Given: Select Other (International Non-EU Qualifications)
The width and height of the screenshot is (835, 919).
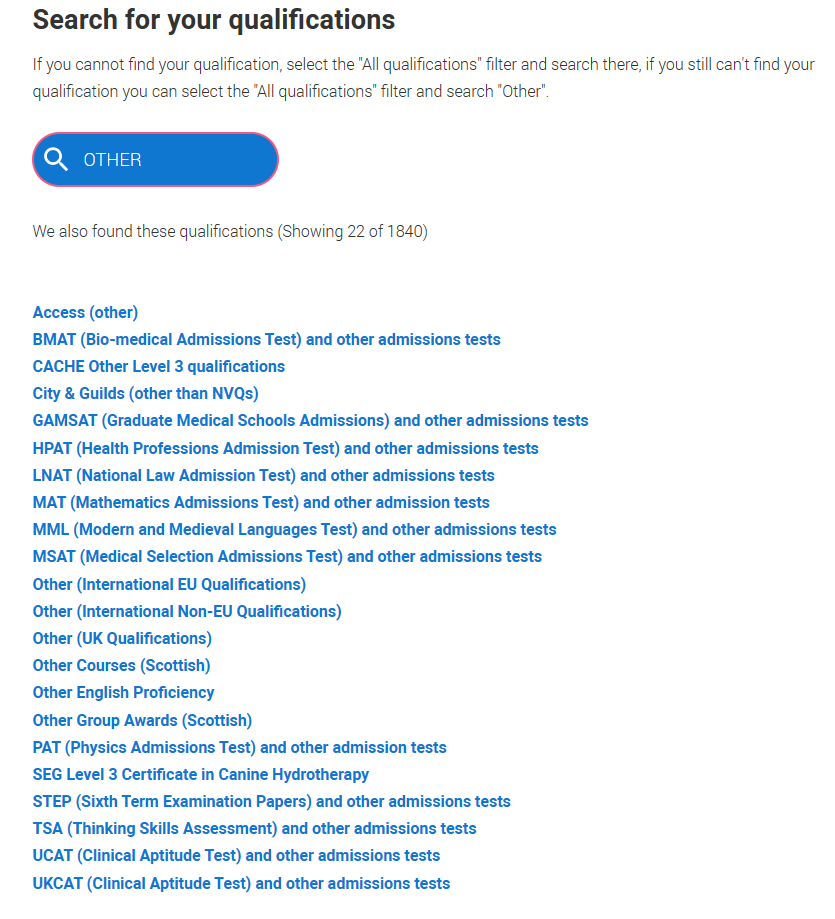Looking at the screenshot, I should 187,611.
